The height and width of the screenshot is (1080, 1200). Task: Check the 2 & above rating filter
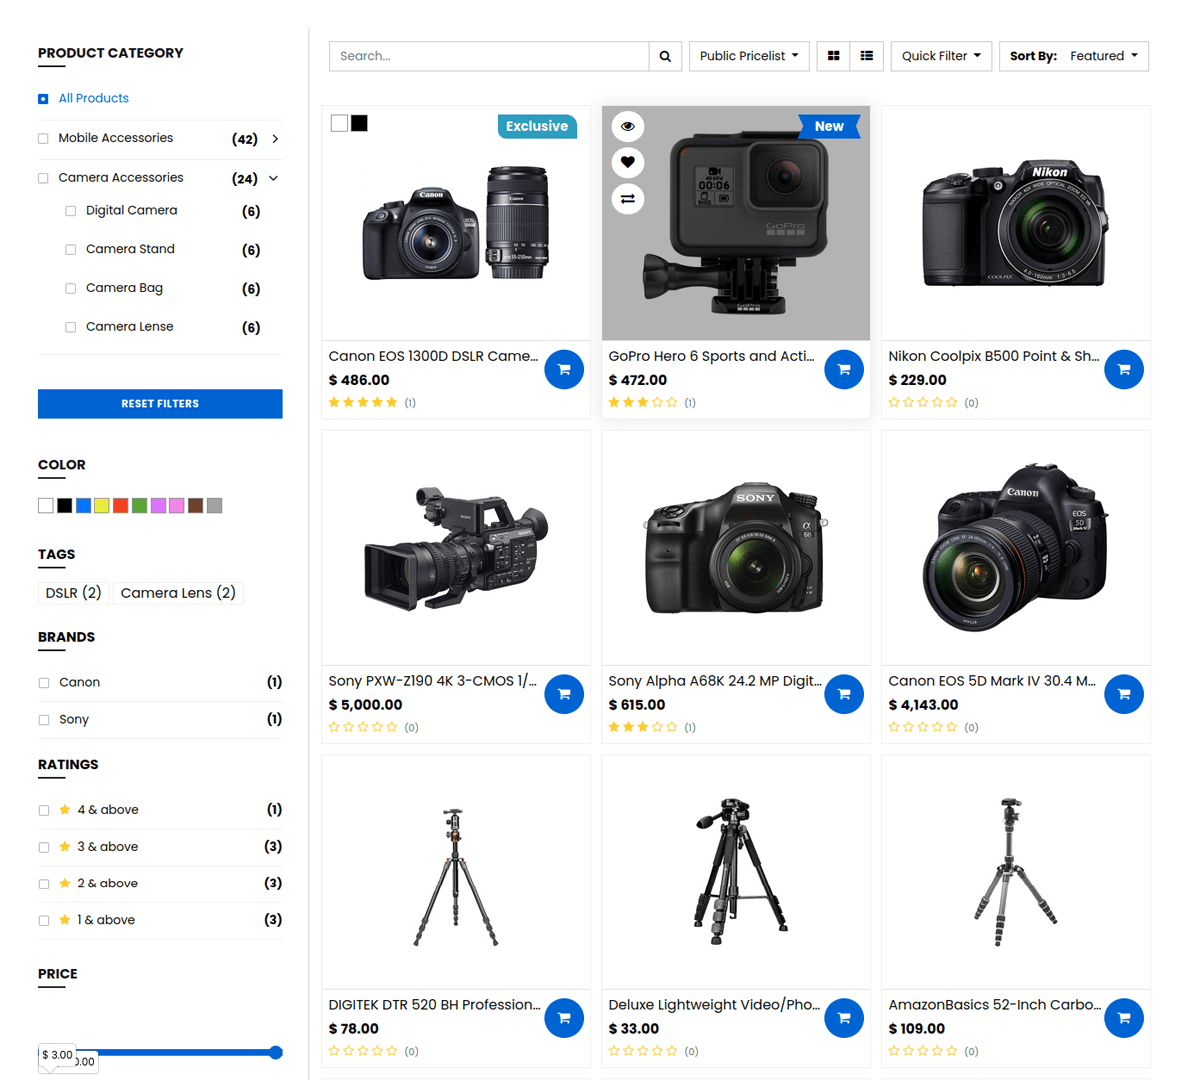coord(44,884)
